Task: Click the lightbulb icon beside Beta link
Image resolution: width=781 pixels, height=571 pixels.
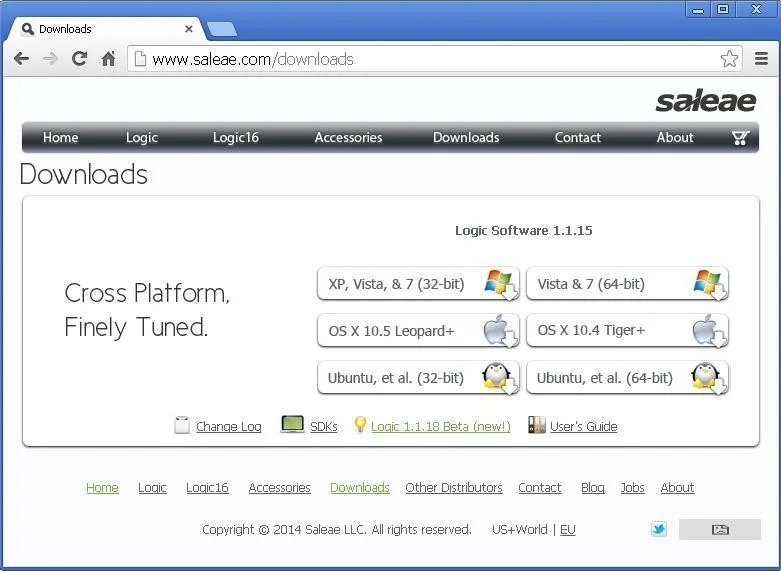Action: 360,425
